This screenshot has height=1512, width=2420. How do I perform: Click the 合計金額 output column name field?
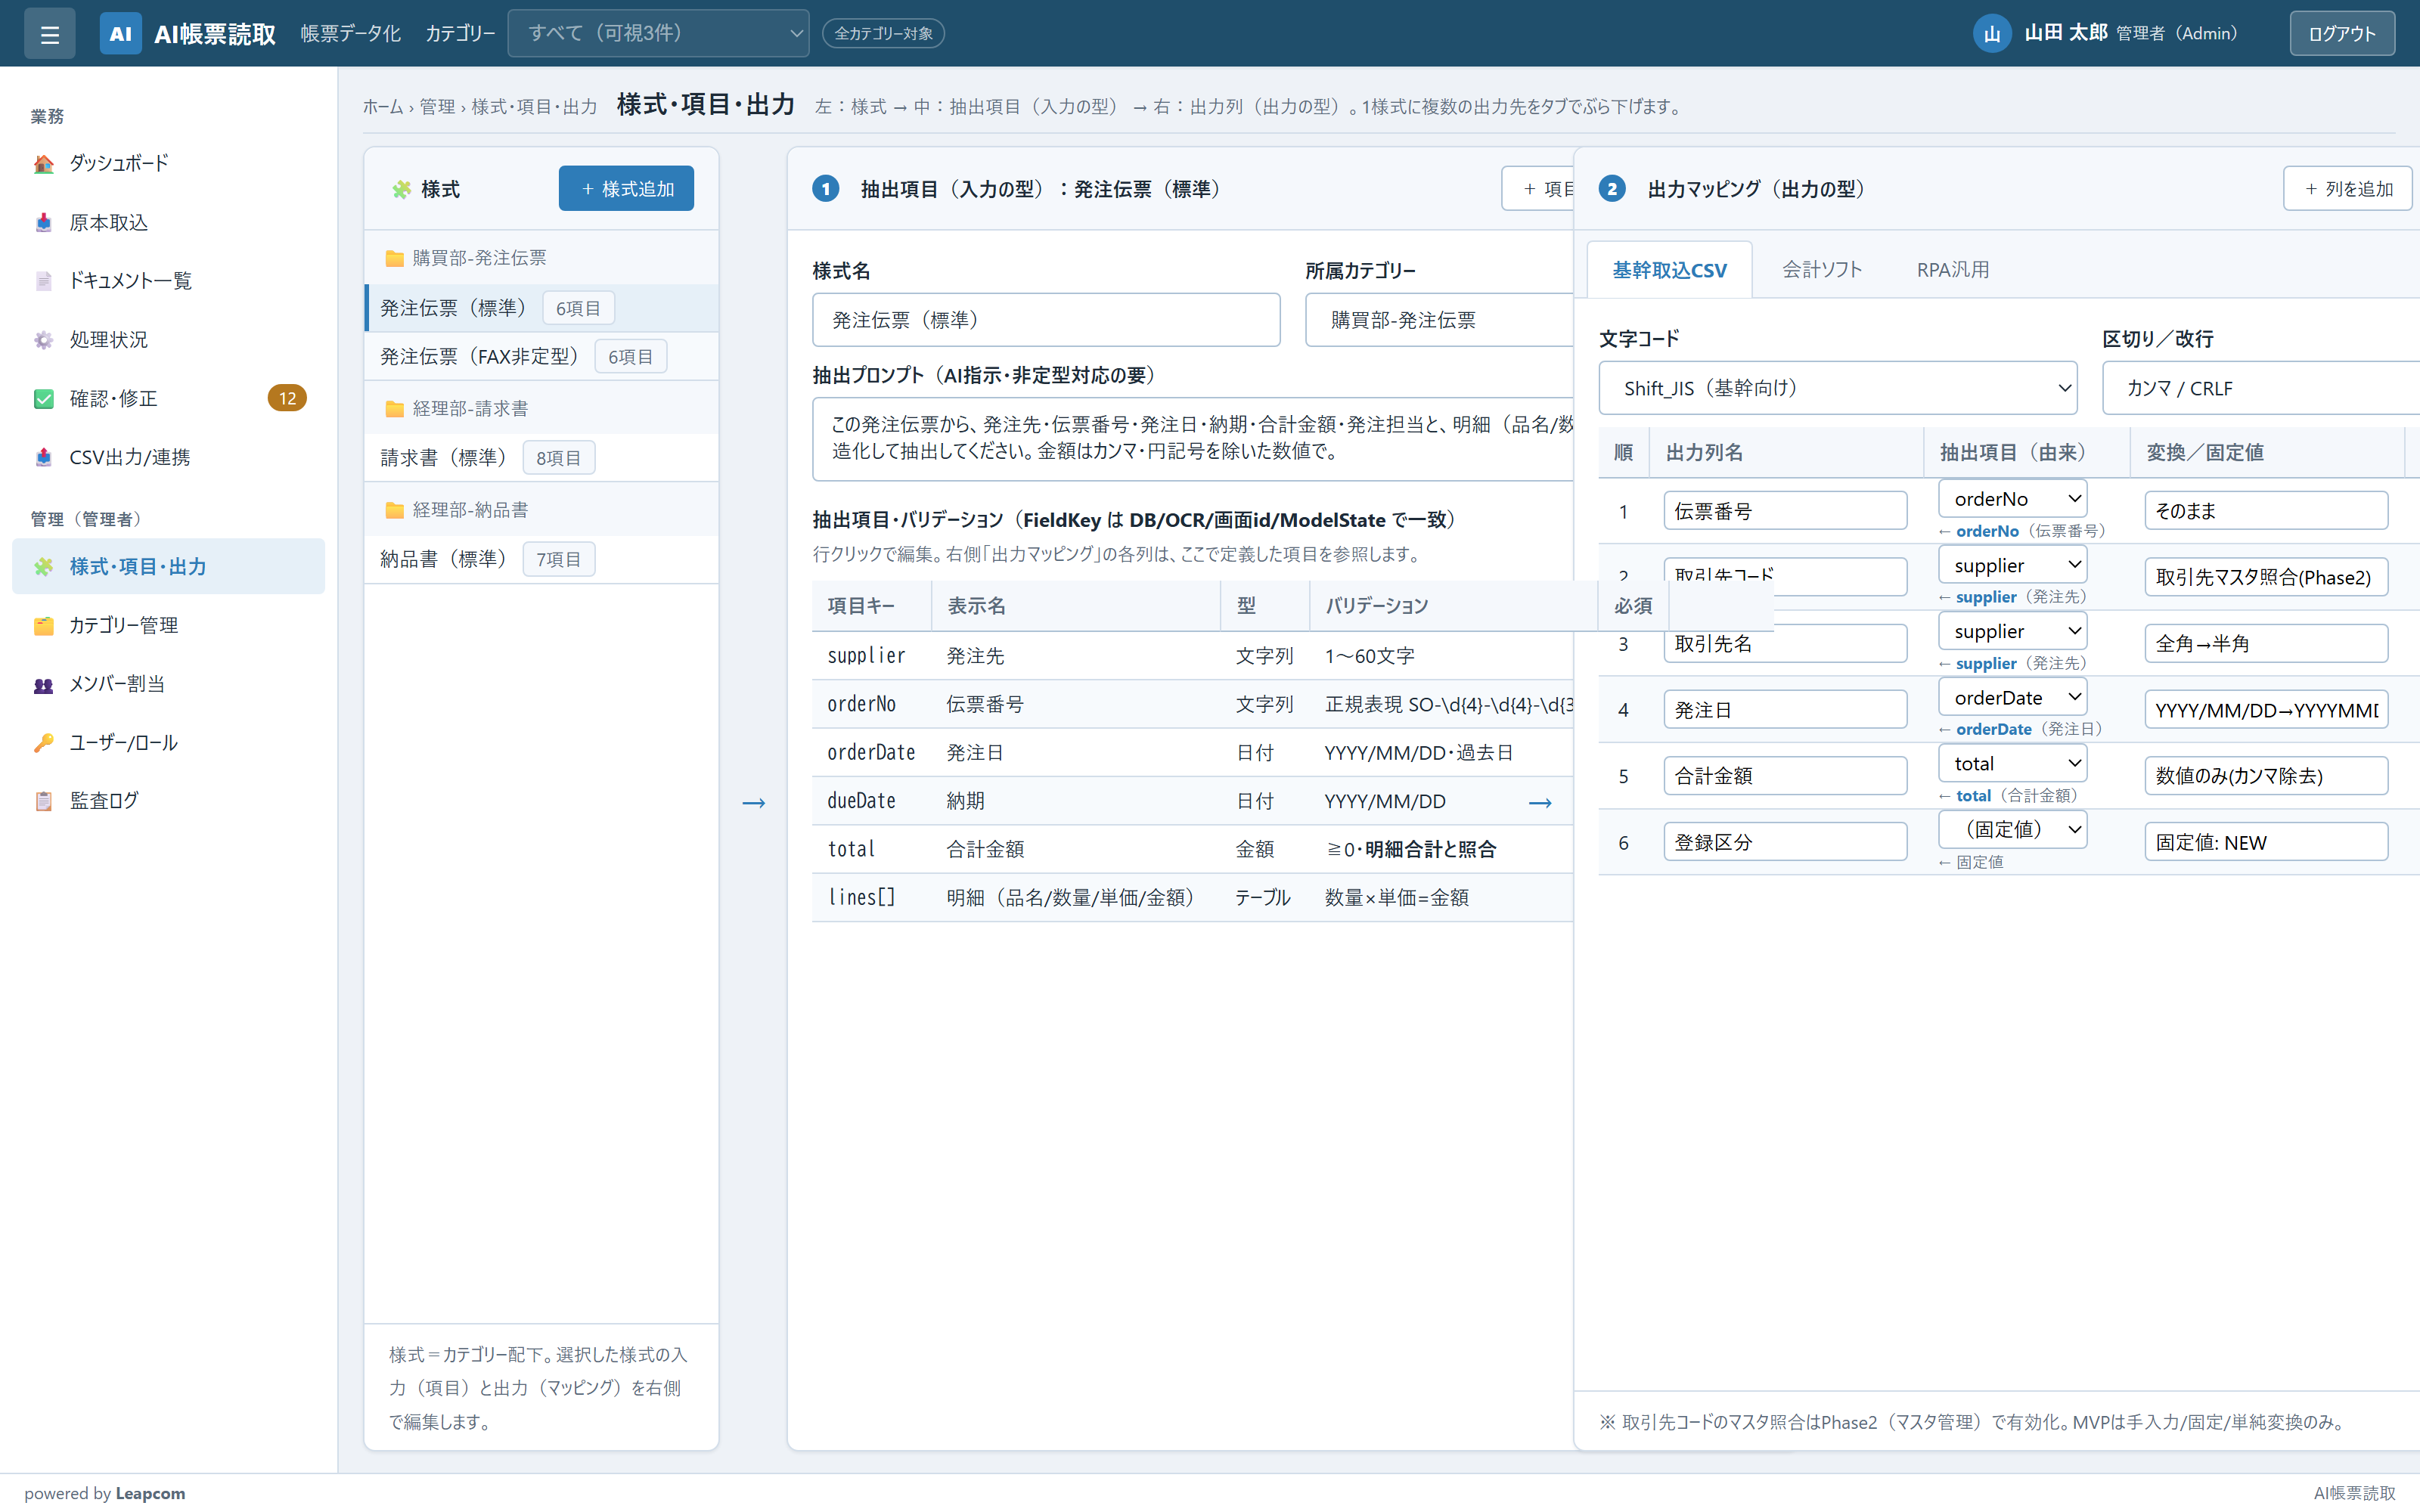click(x=1785, y=776)
